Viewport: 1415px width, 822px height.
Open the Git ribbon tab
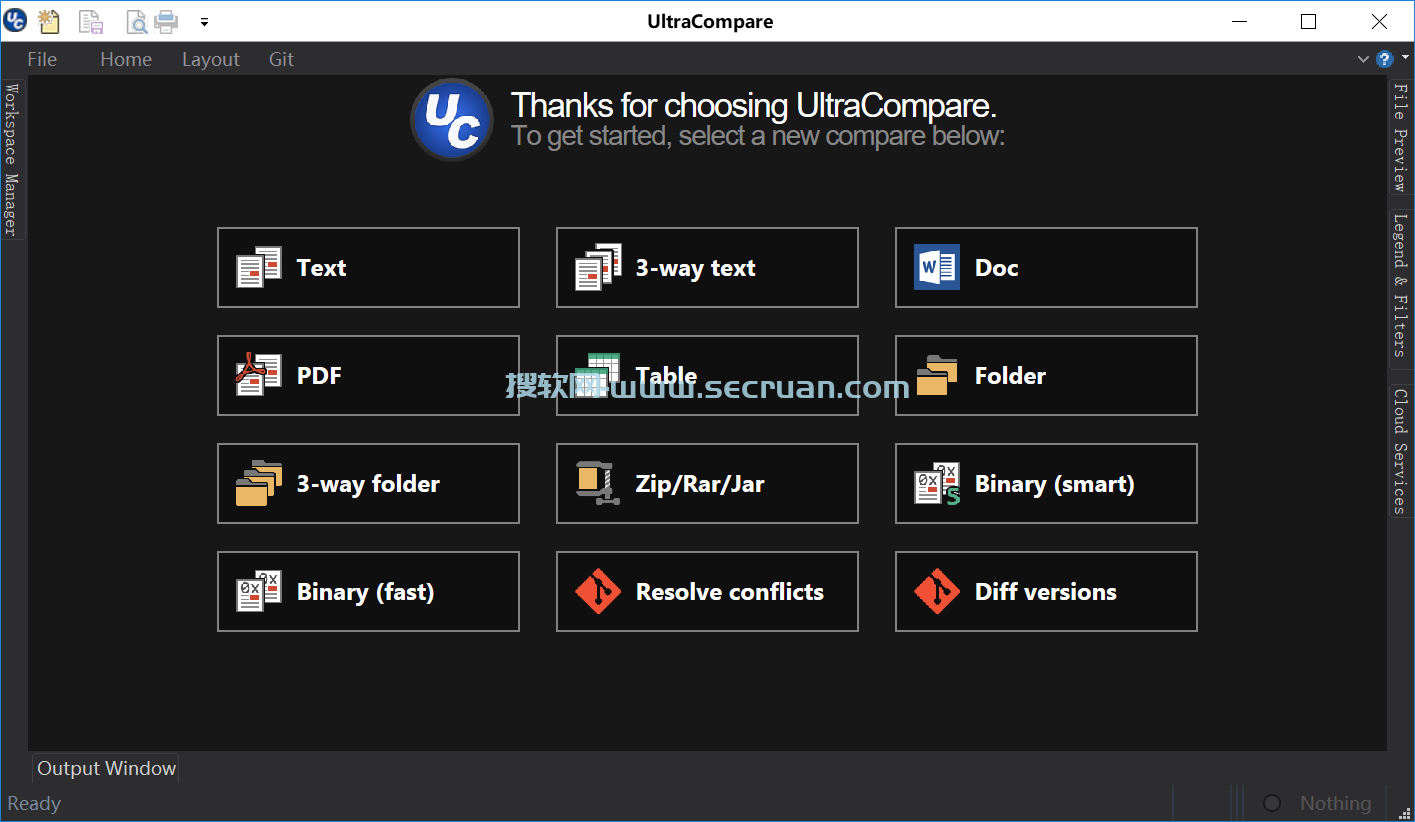pos(282,59)
